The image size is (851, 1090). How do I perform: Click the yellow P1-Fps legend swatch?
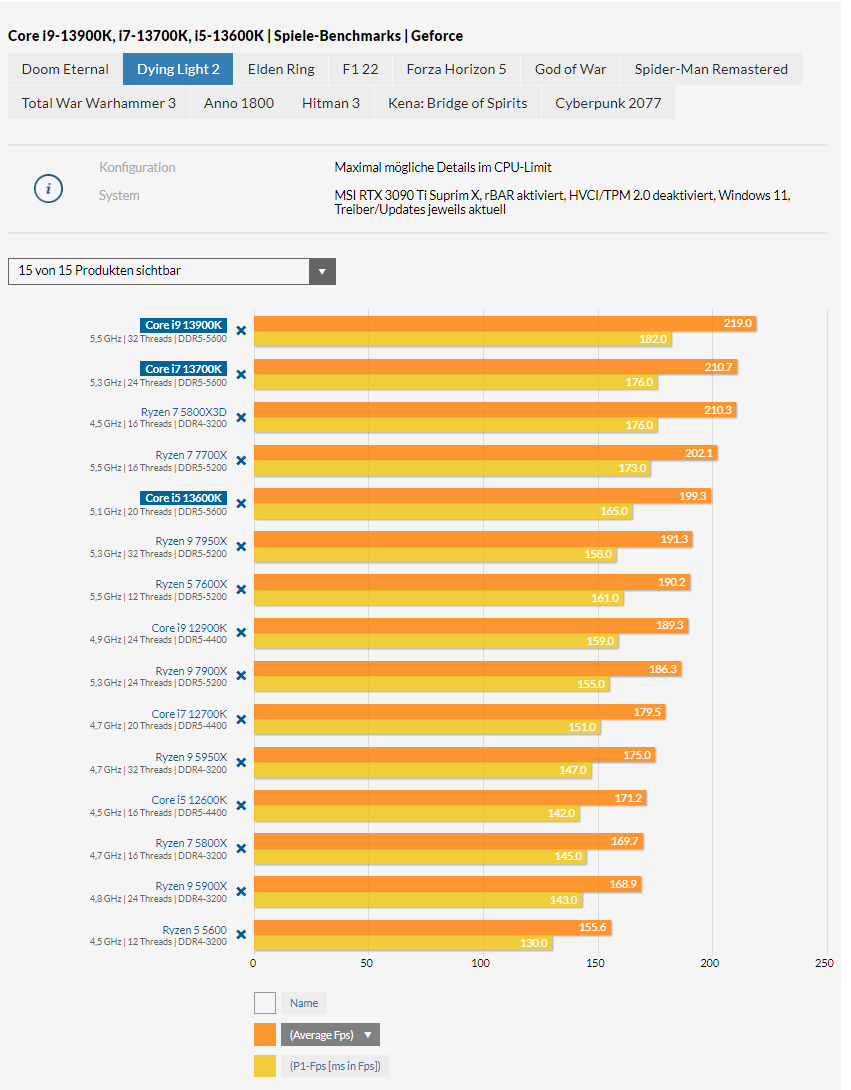(265, 1066)
